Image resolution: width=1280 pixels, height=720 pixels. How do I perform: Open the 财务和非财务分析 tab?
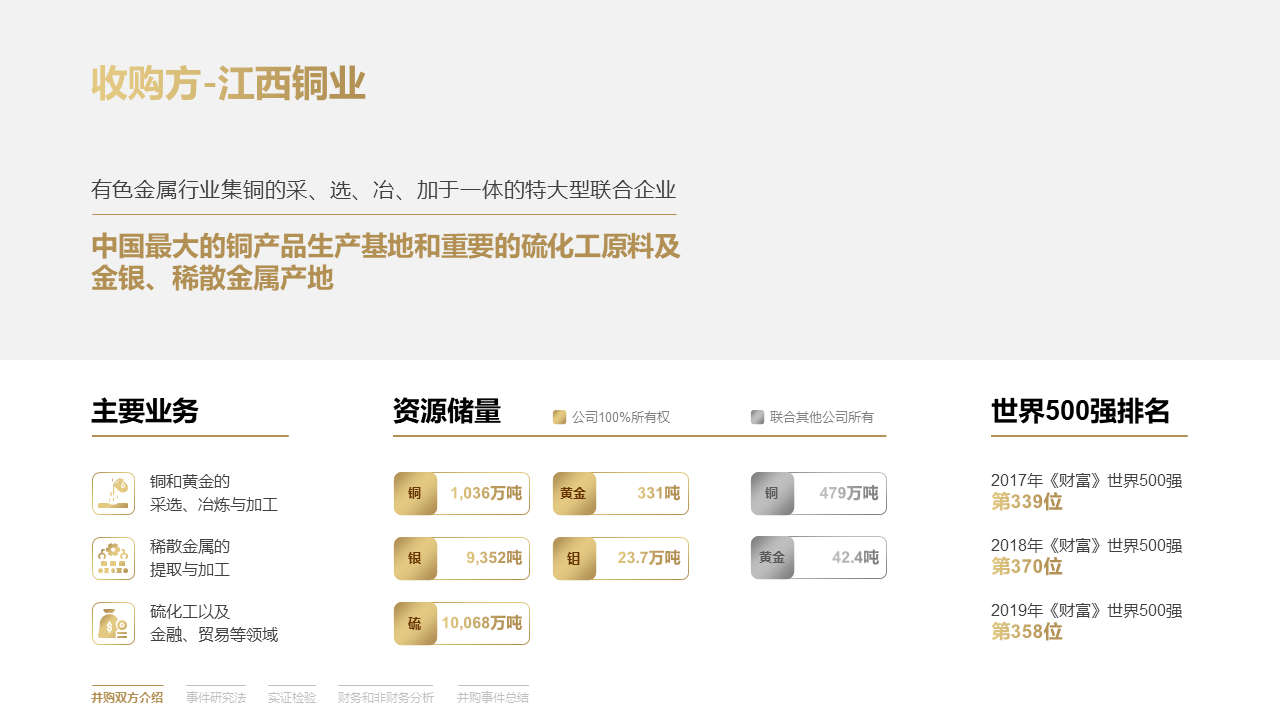[x=386, y=697]
